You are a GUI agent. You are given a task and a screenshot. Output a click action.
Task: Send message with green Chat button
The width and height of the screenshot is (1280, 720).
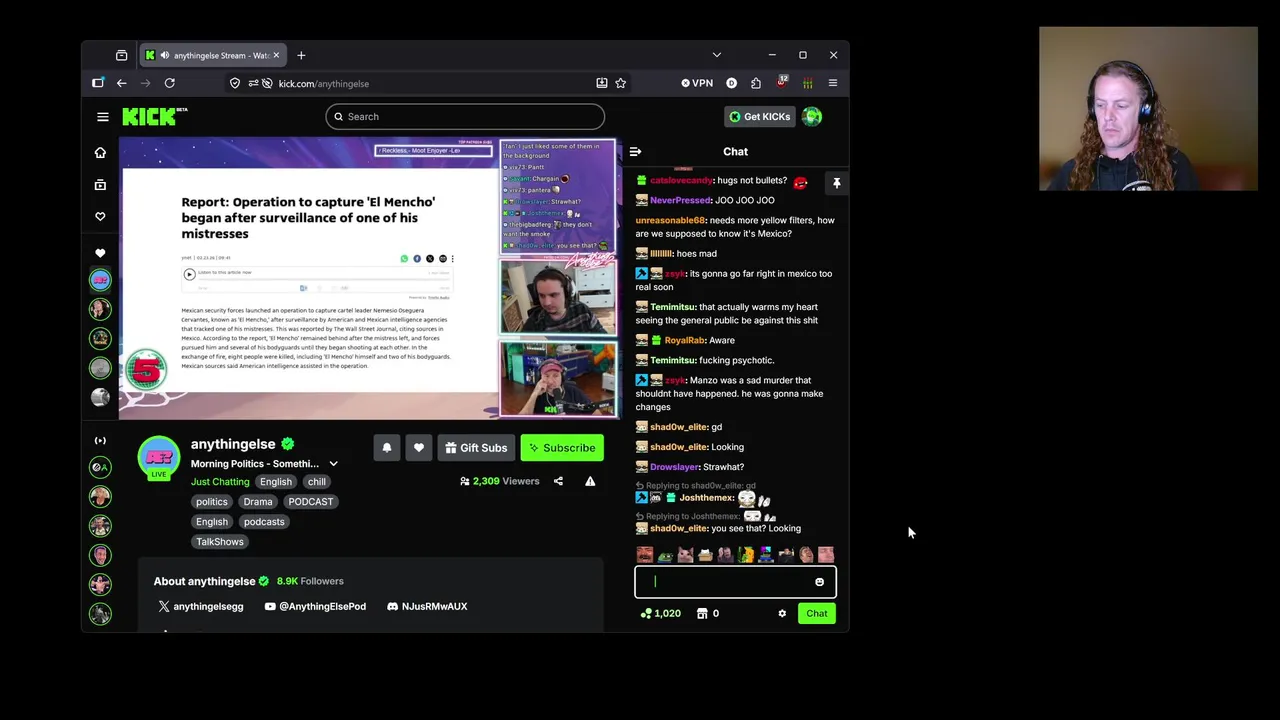click(817, 614)
